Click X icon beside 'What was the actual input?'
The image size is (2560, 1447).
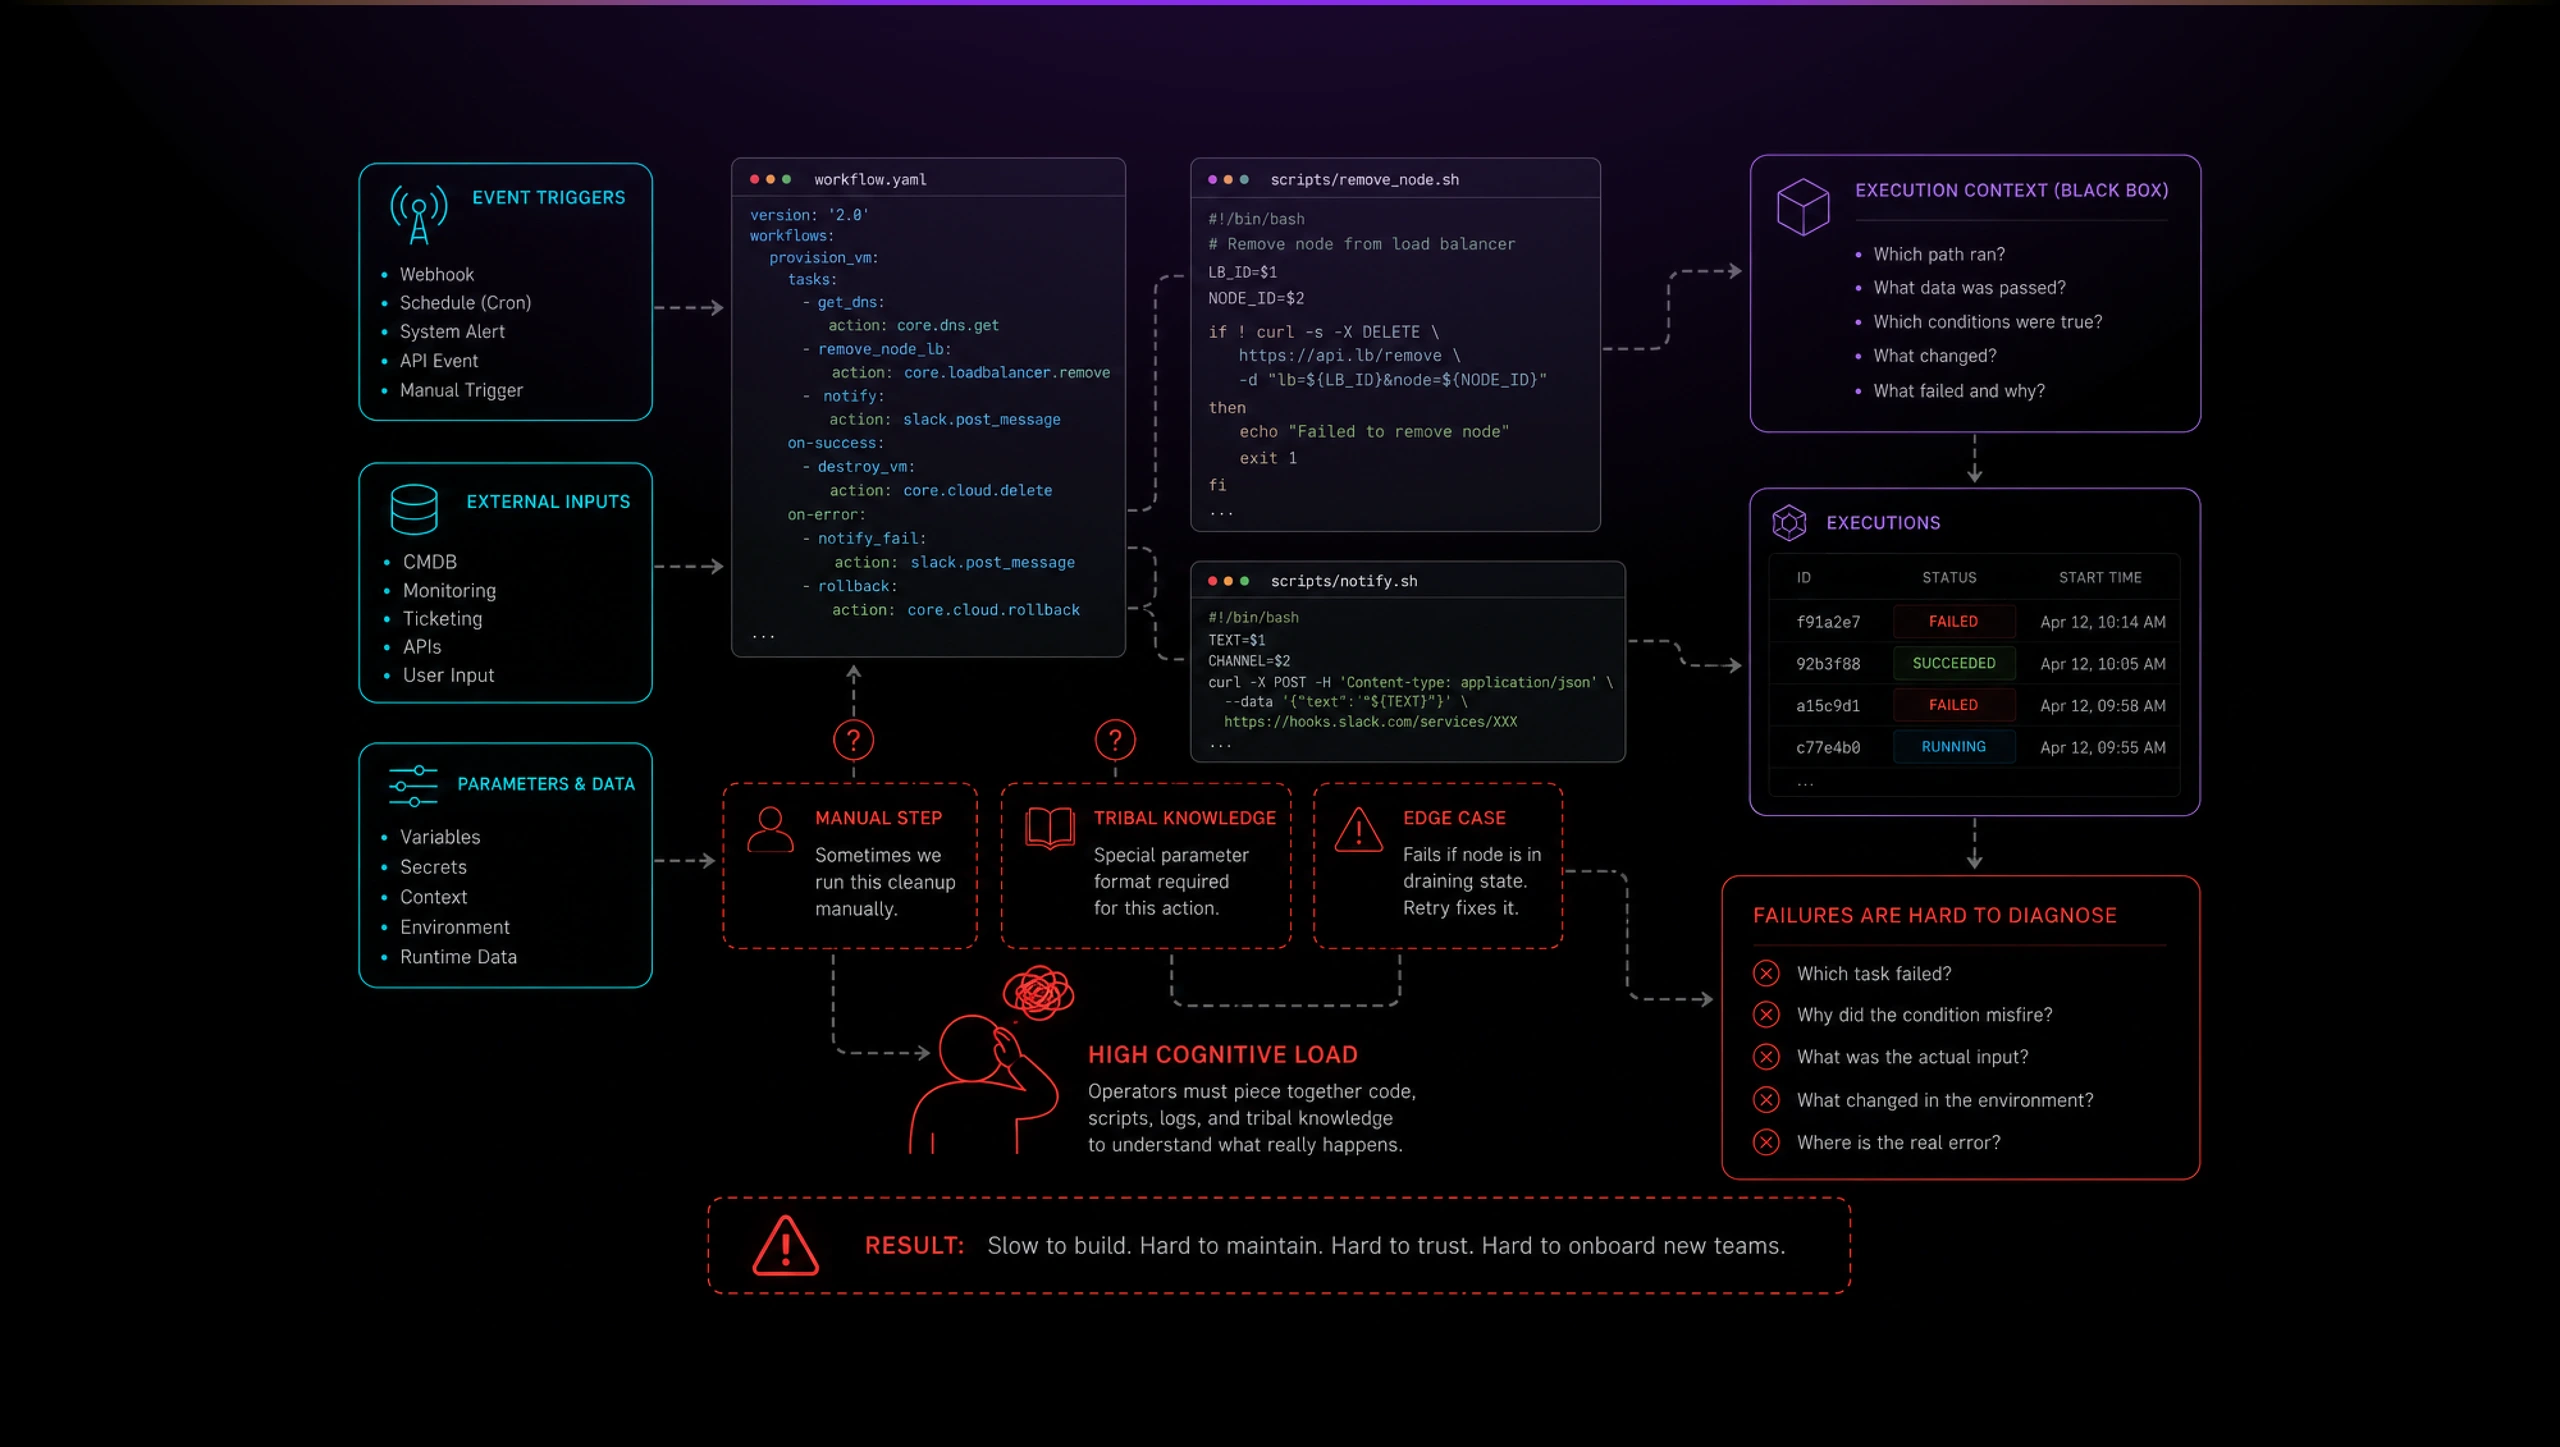pos(1766,1057)
